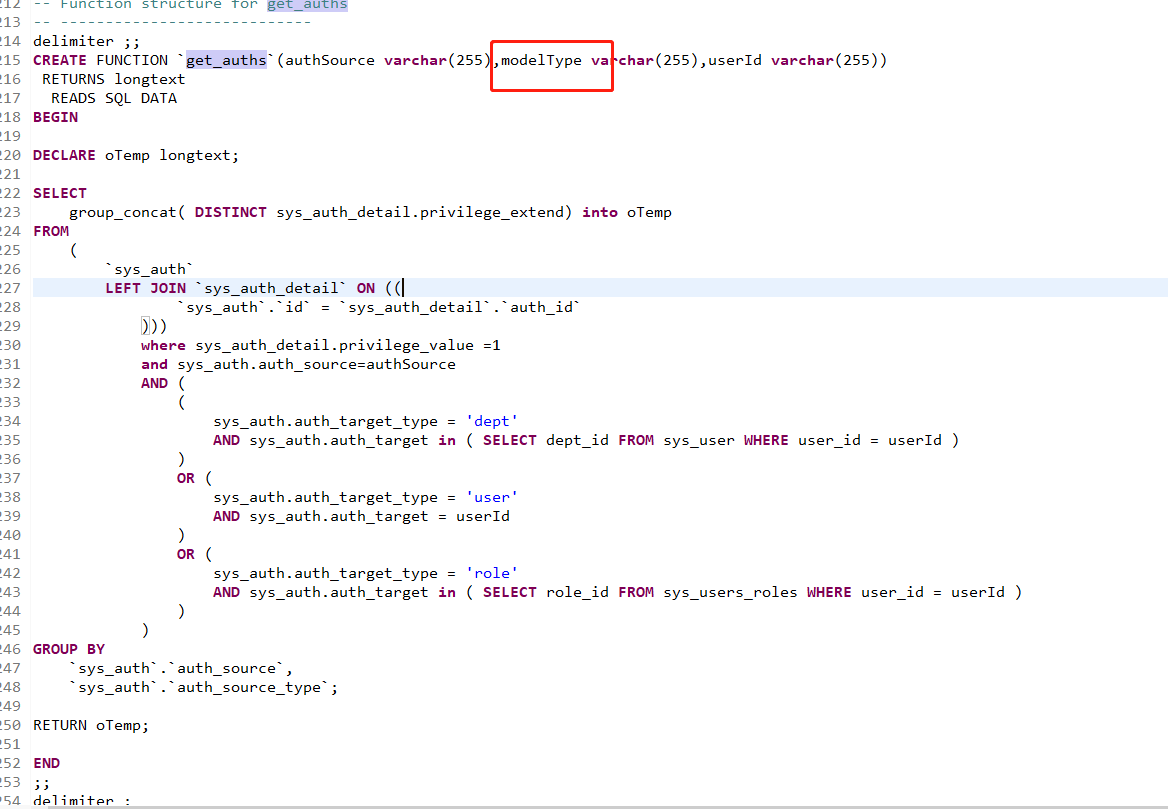Click 'into oTemp'
The width and height of the screenshot is (1168, 809).
pos(626,212)
